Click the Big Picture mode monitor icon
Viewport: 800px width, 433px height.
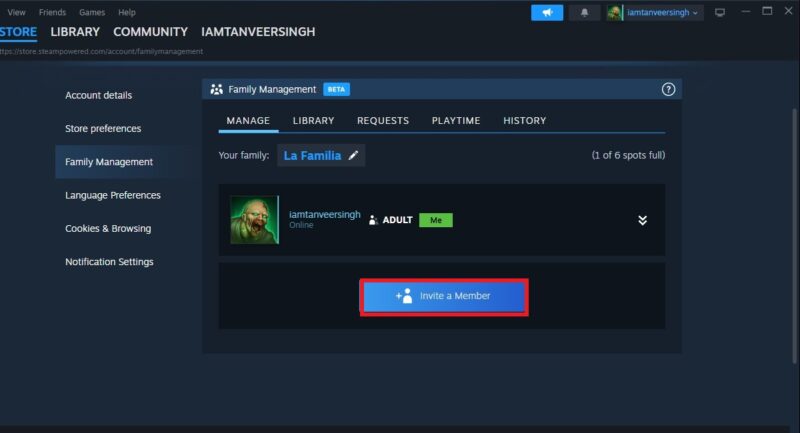click(720, 13)
